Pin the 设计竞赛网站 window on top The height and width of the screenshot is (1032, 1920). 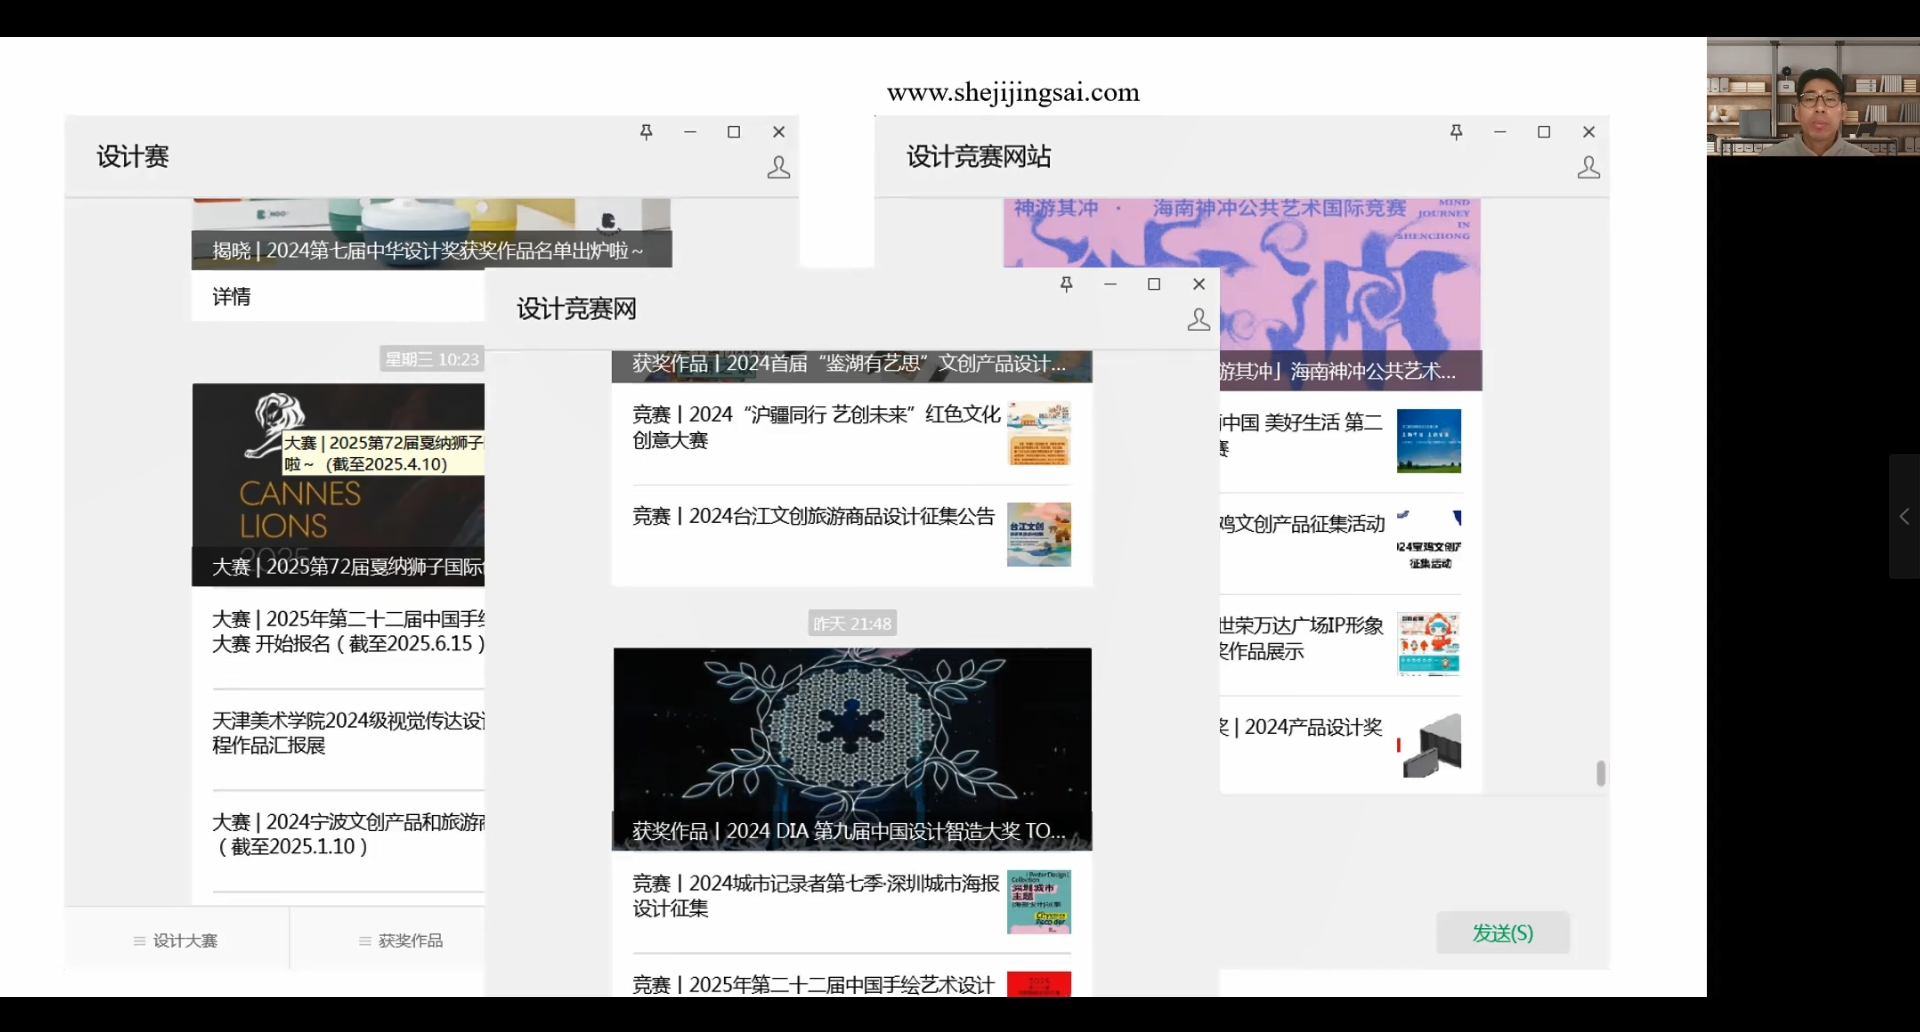(1456, 132)
